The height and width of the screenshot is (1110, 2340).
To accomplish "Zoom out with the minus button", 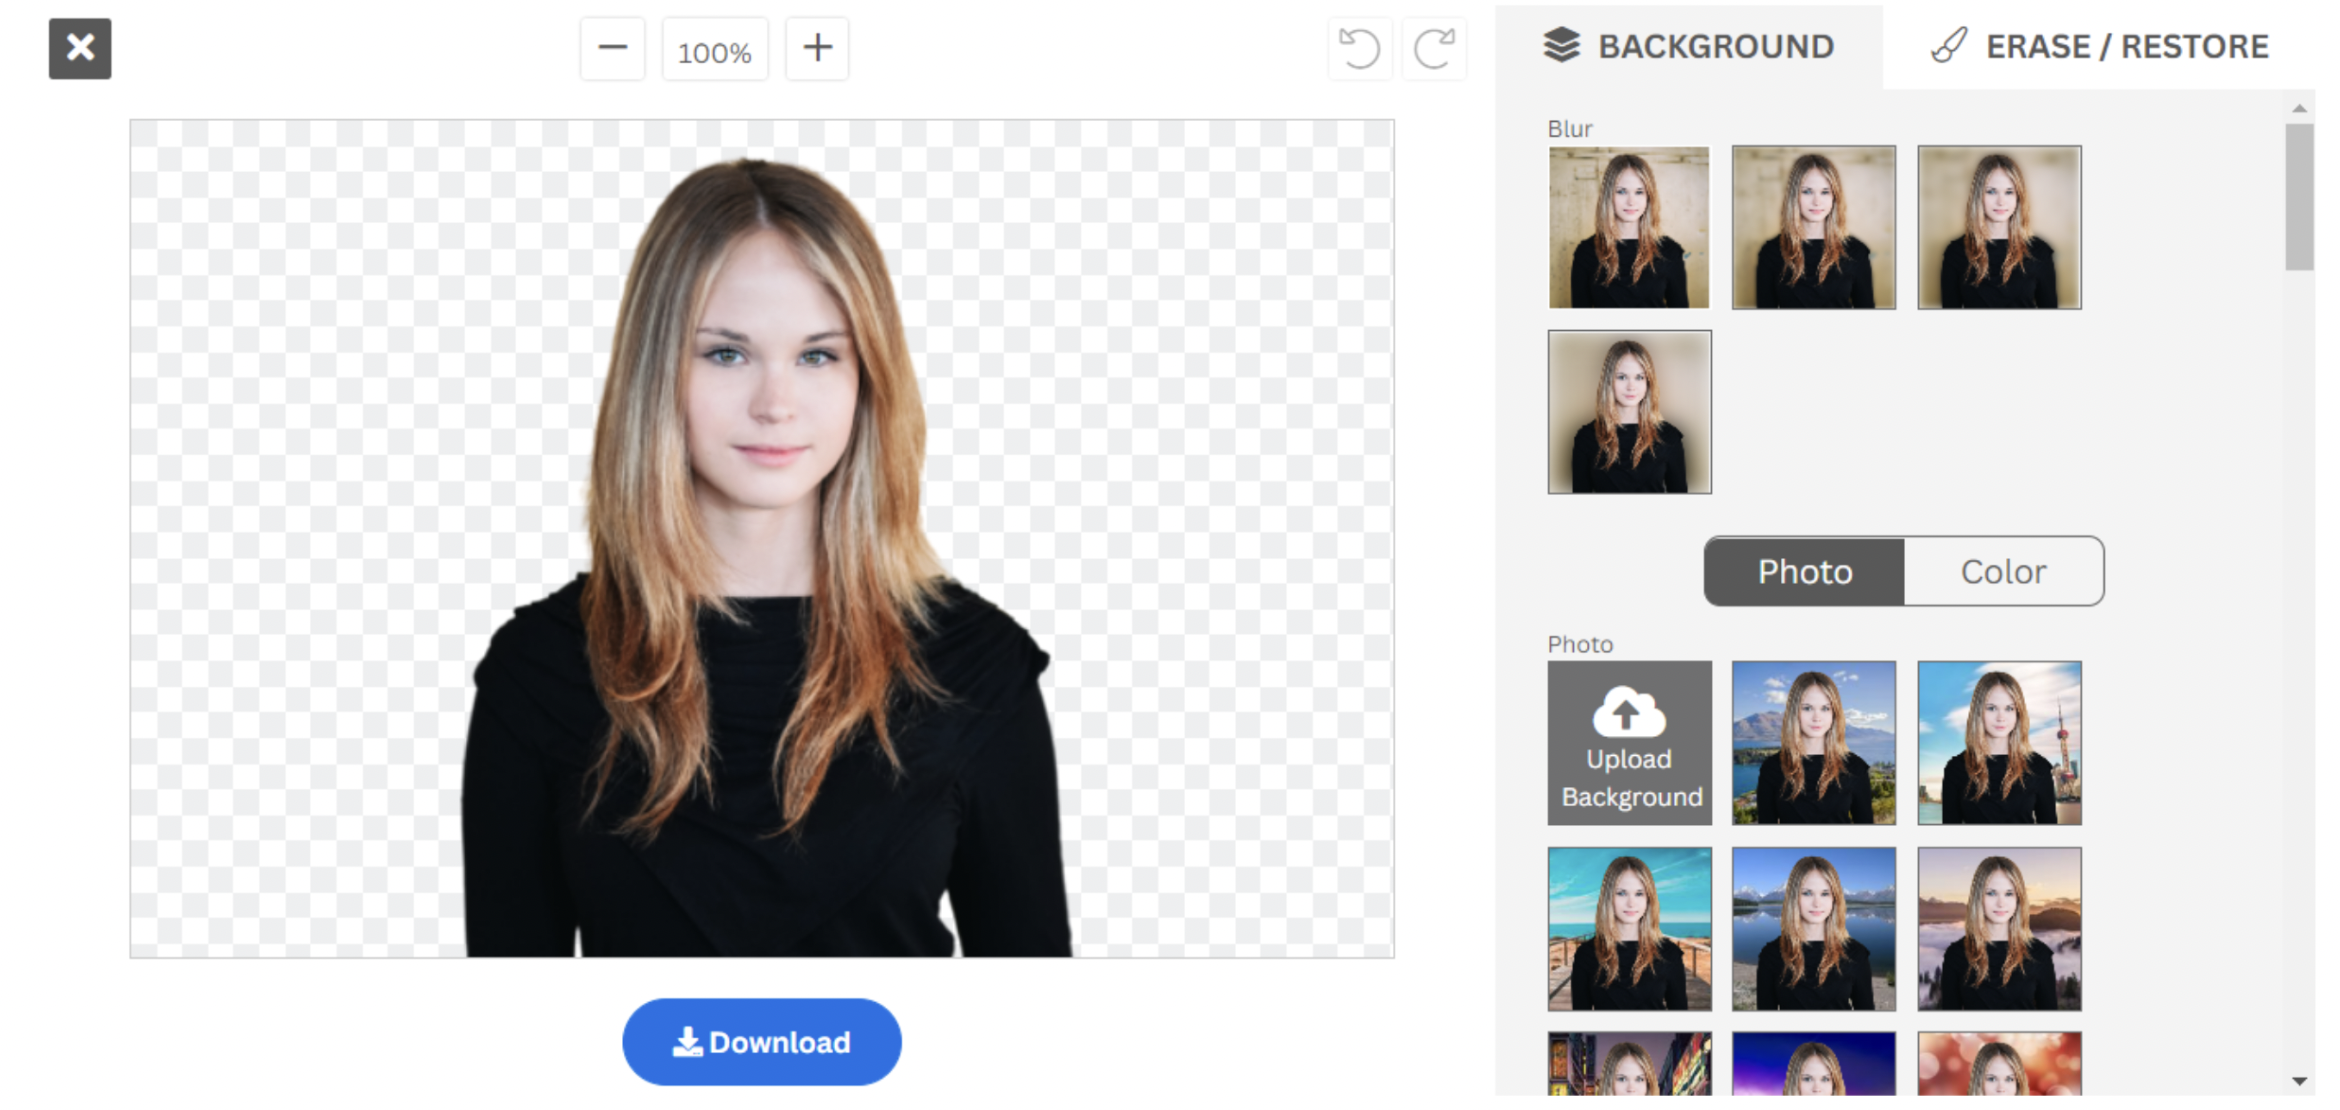I will [612, 48].
